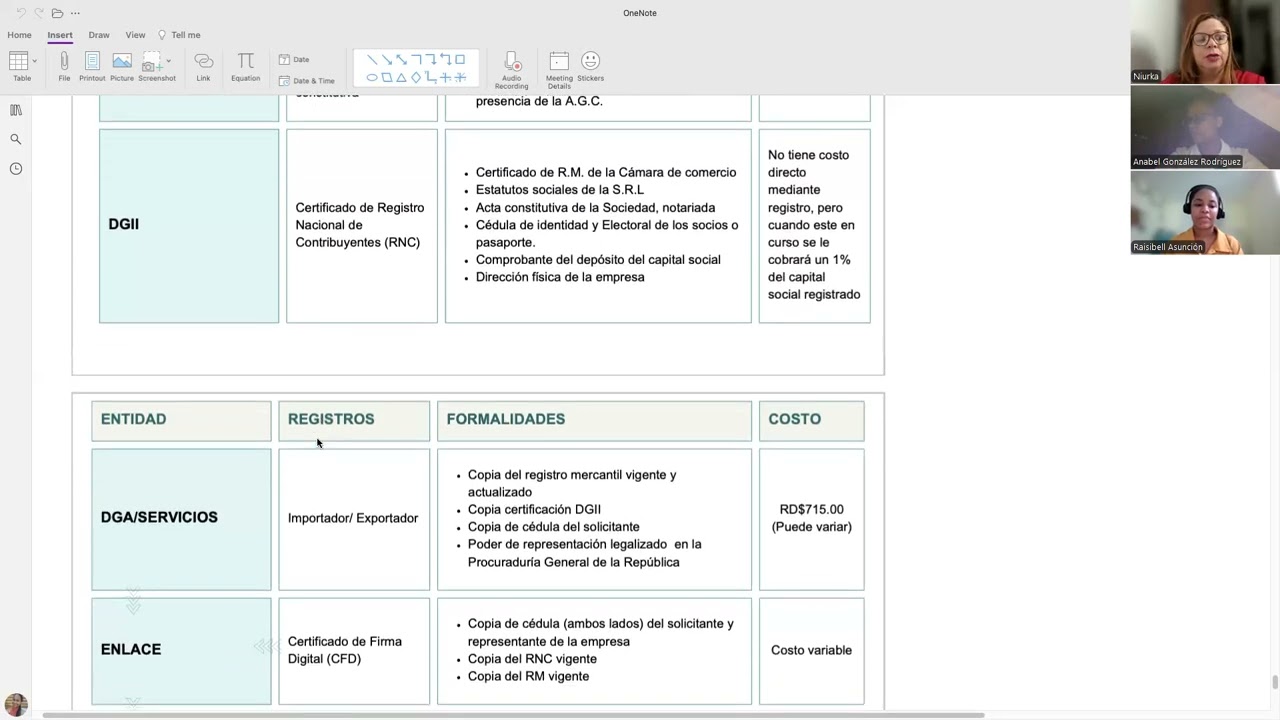Insert a file Printout
This screenshot has height=720, width=1280.
pyautogui.click(x=92, y=67)
